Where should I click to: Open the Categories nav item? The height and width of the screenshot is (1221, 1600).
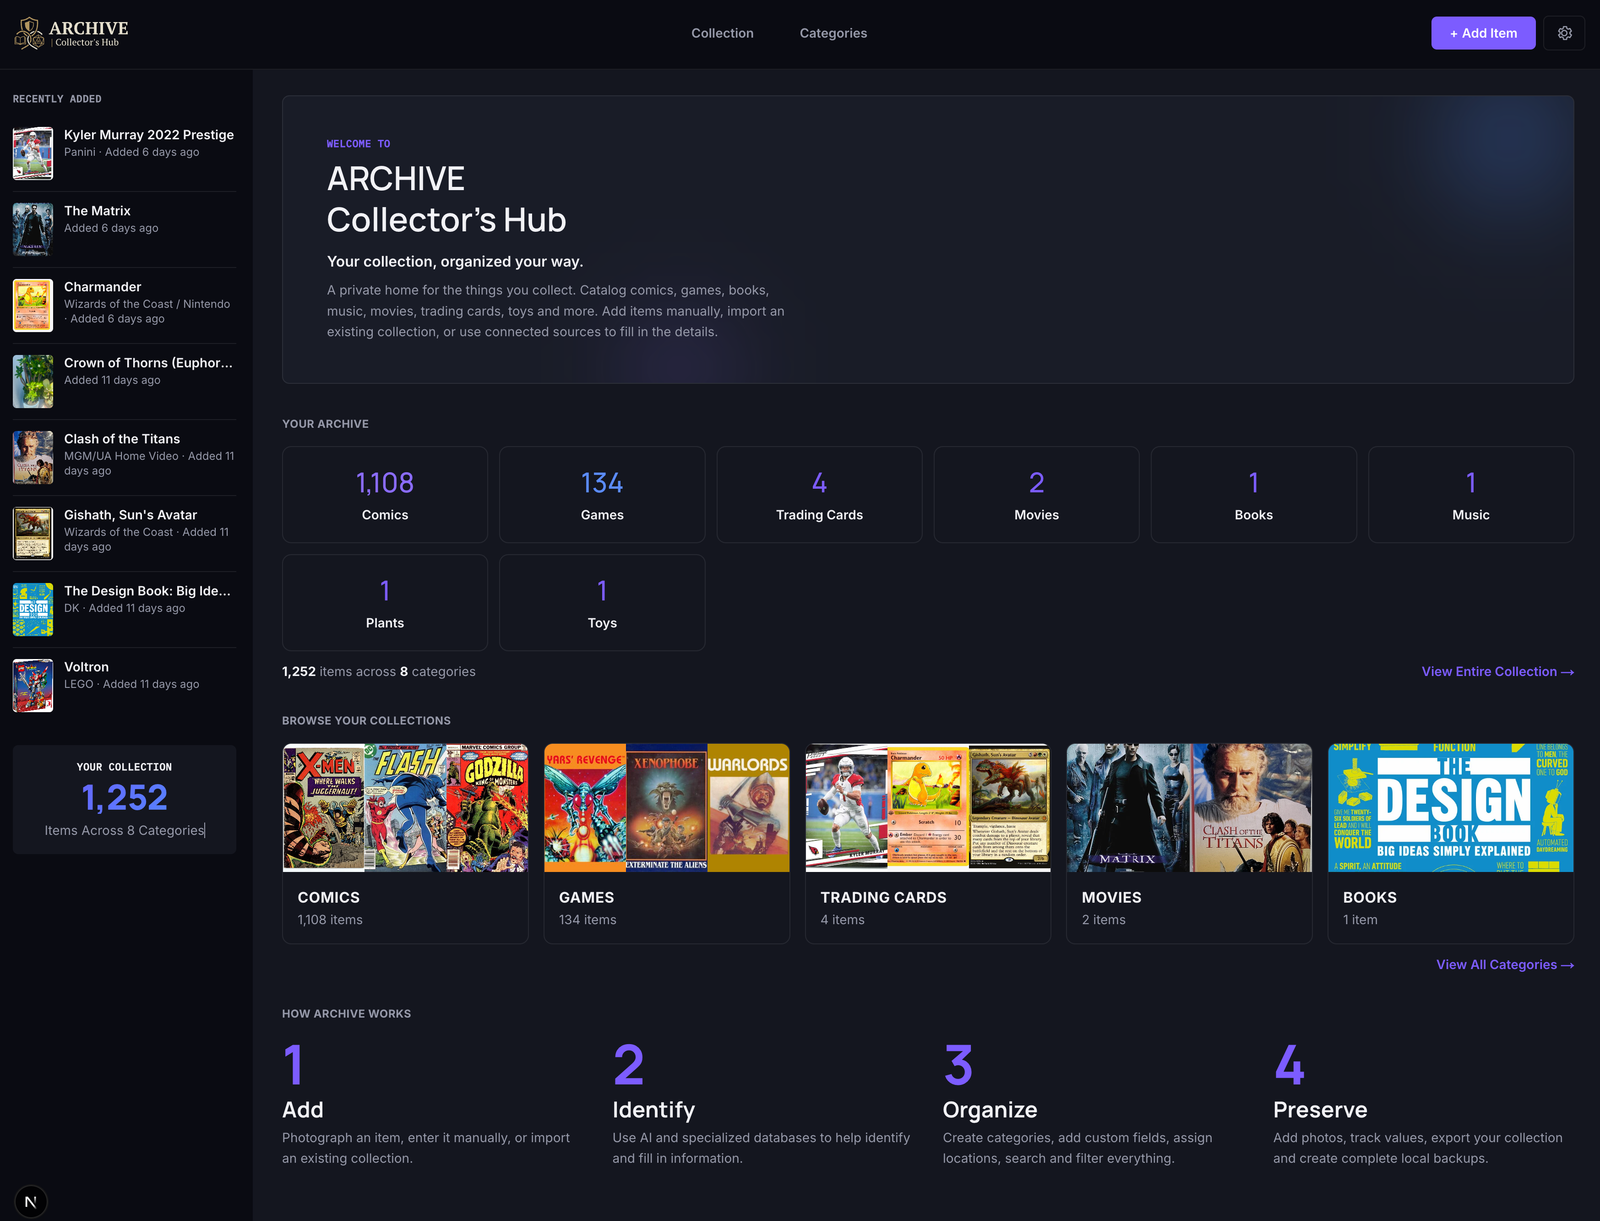click(x=833, y=33)
